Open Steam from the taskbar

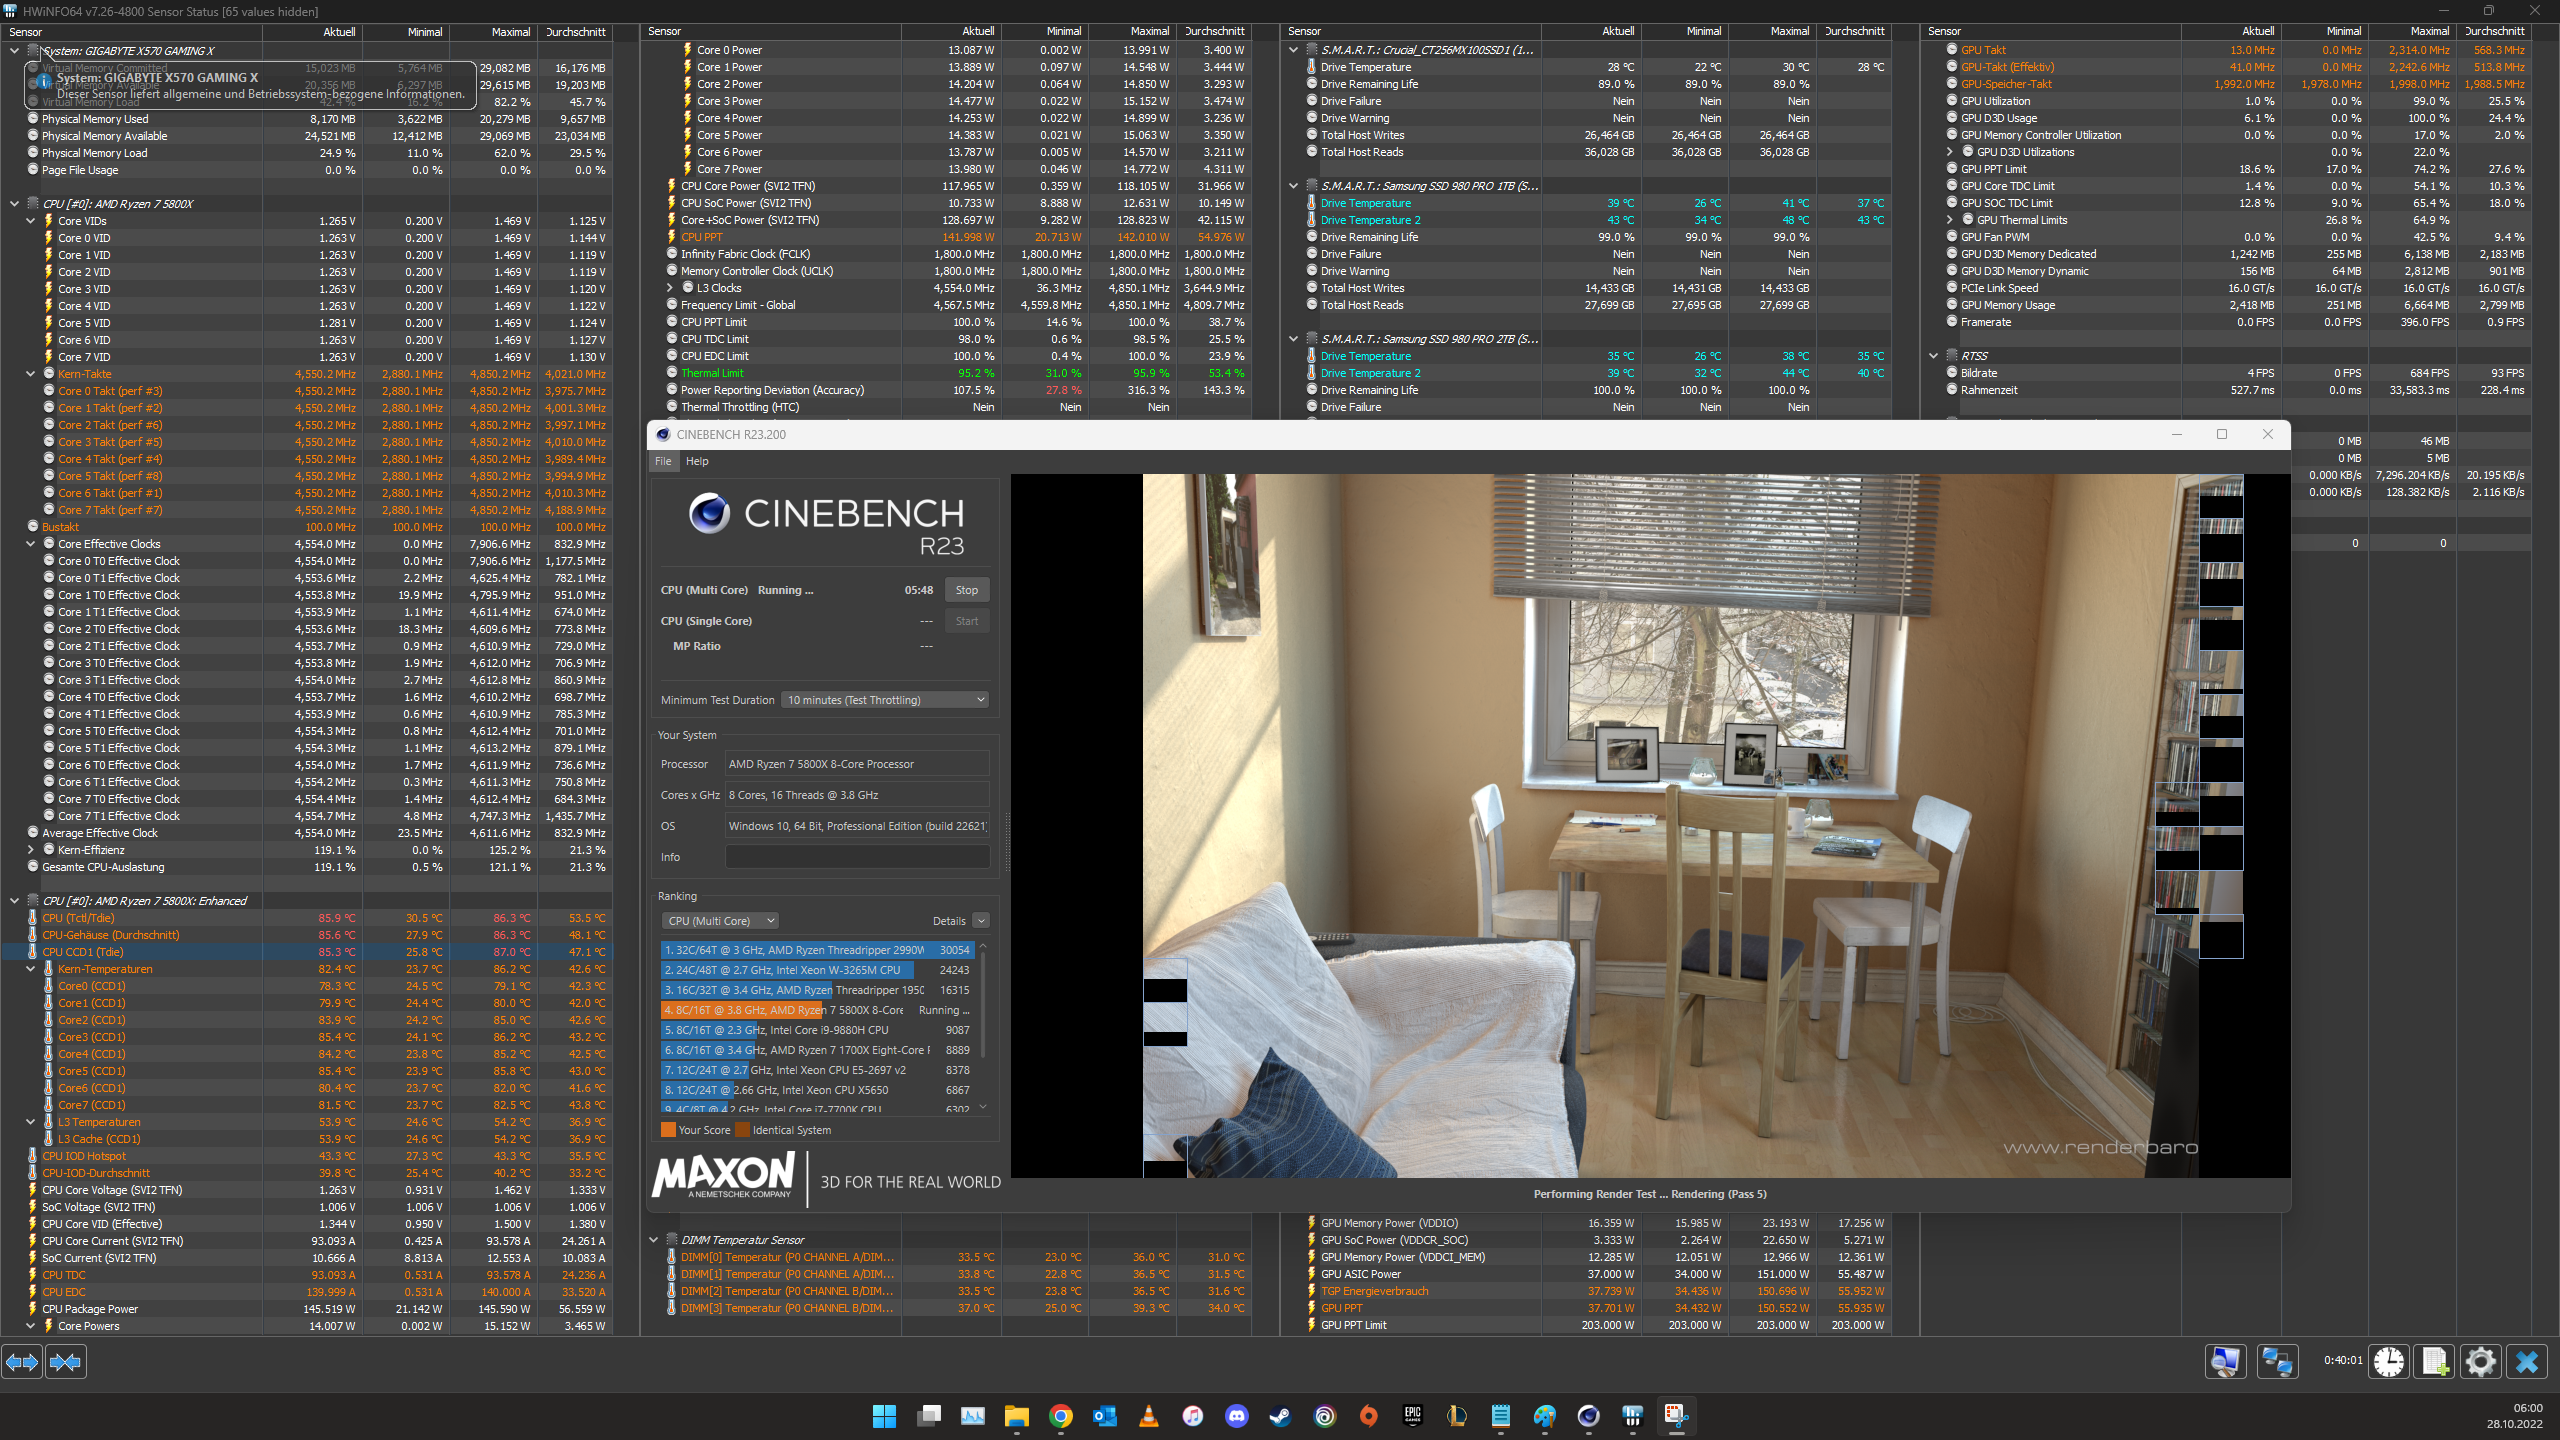click(x=1280, y=1416)
